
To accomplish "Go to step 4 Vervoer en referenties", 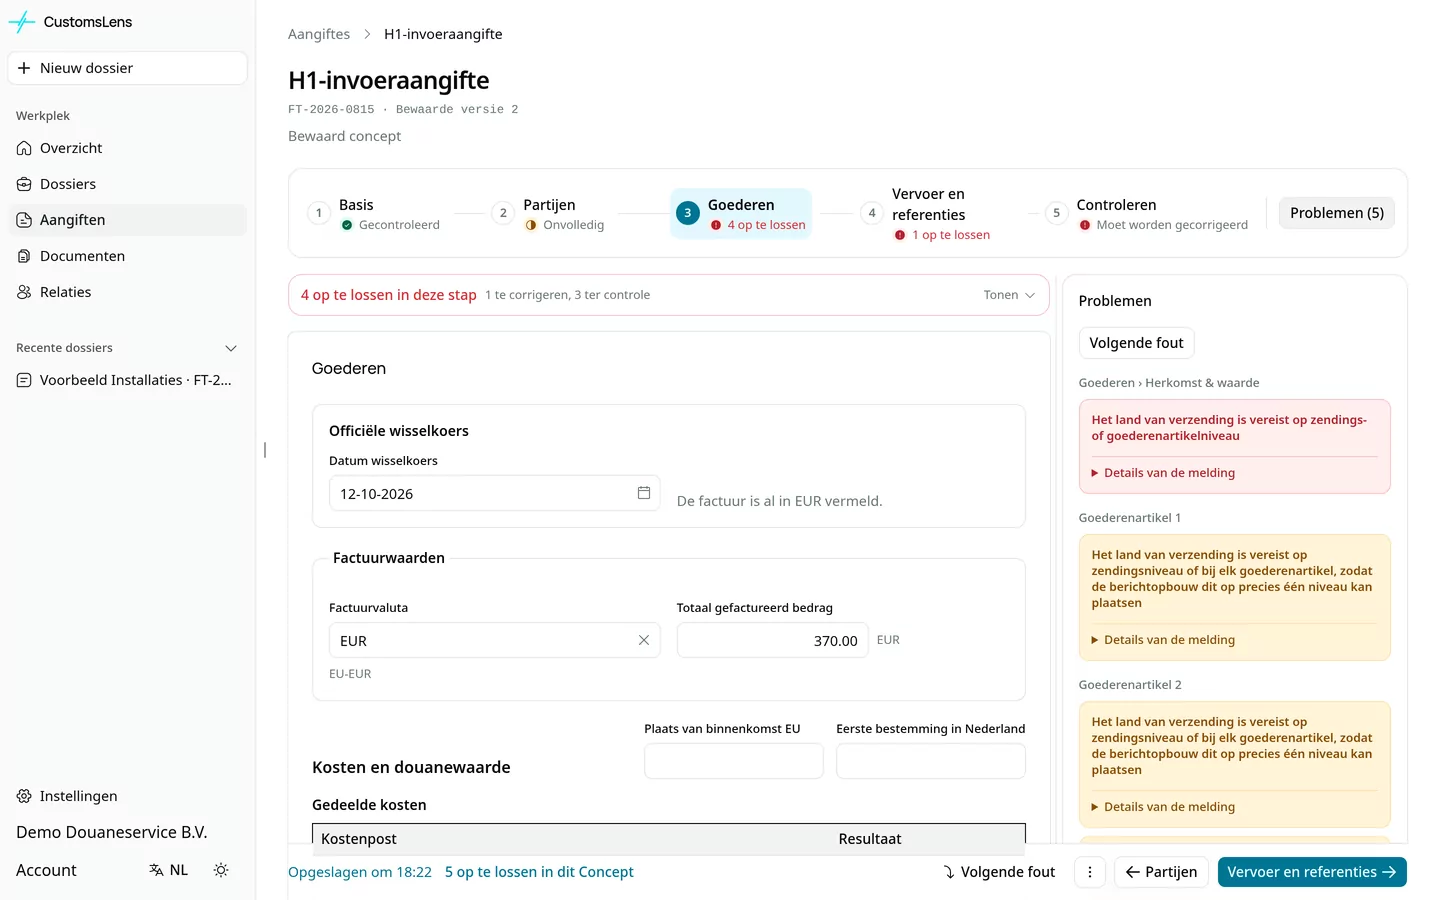I will point(925,213).
